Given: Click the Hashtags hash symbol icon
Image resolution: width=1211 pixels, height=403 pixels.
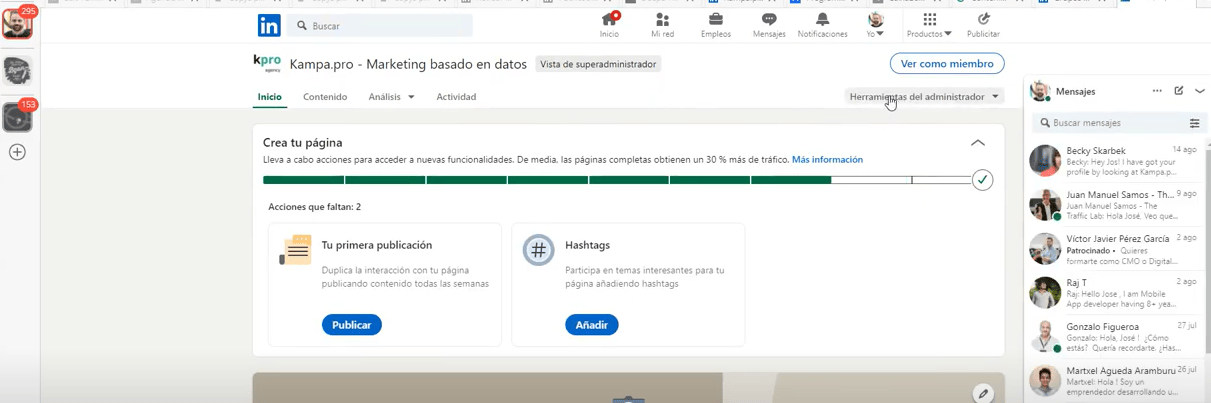Looking at the screenshot, I should [539, 250].
